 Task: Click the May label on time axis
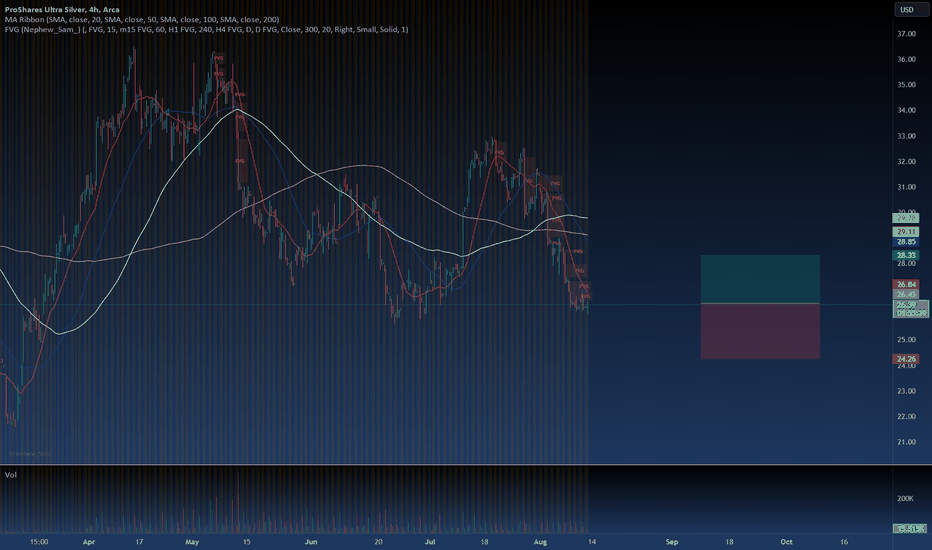pyautogui.click(x=192, y=542)
